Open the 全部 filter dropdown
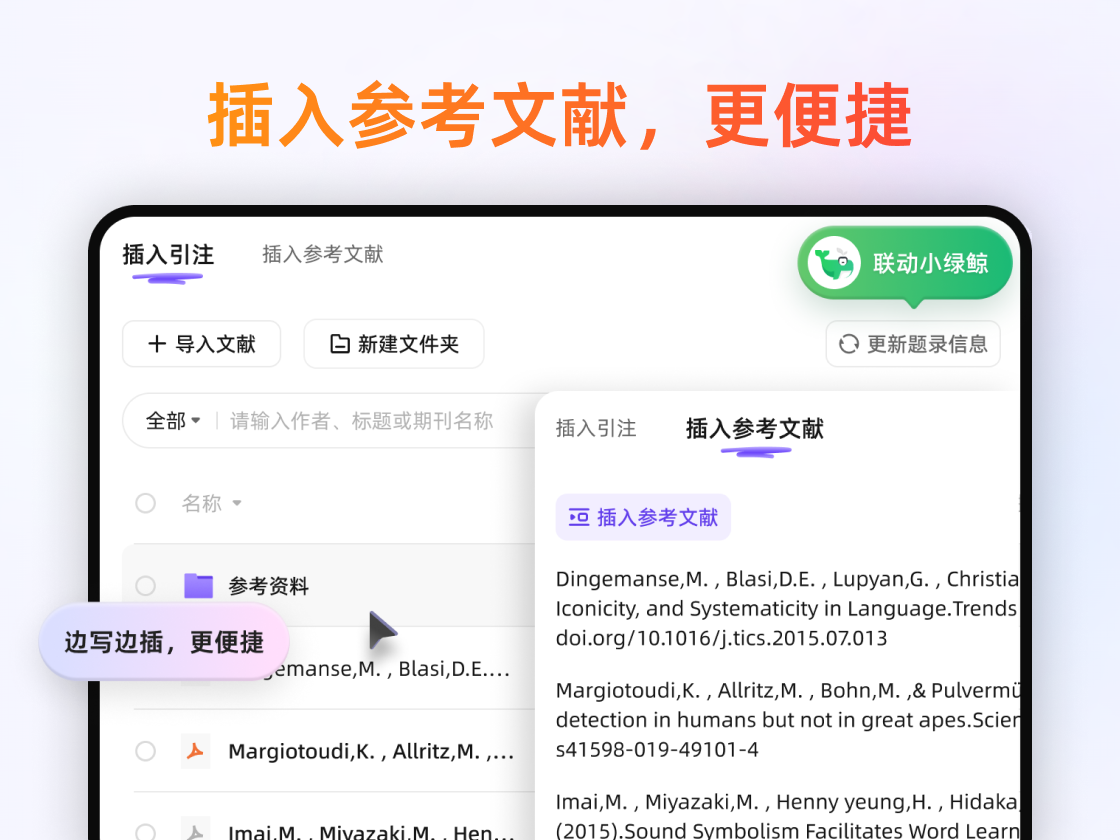Image resolution: width=1120 pixels, height=840 pixels. 171,421
